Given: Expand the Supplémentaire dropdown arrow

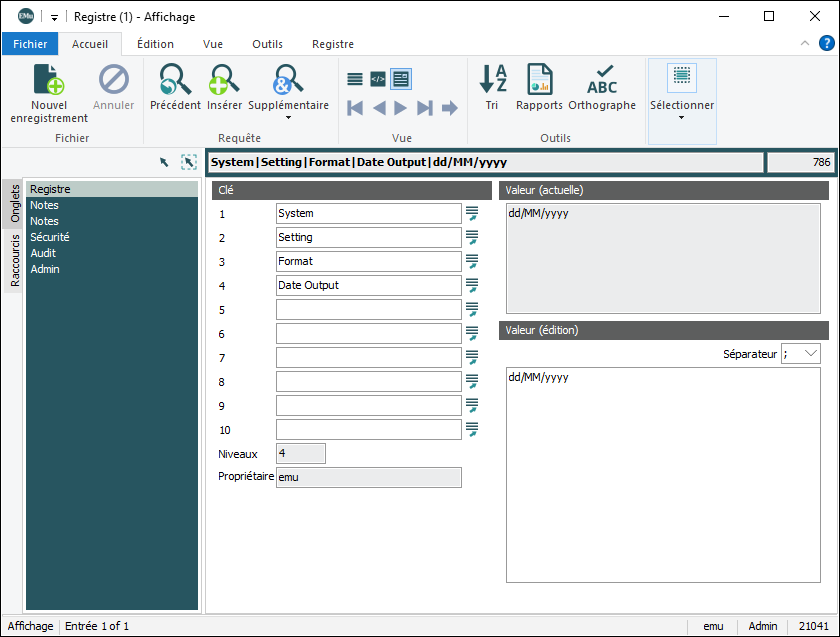Looking at the screenshot, I should [x=288, y=118].
